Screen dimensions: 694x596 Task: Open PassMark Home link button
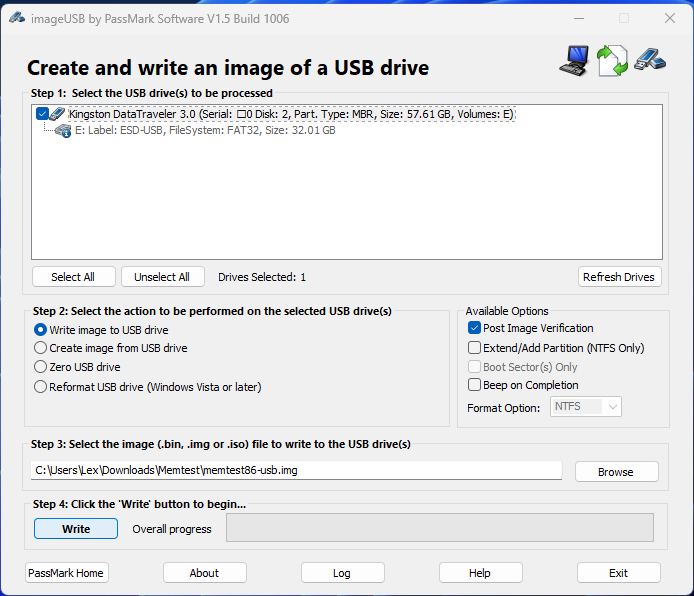(x=66, y=573)
